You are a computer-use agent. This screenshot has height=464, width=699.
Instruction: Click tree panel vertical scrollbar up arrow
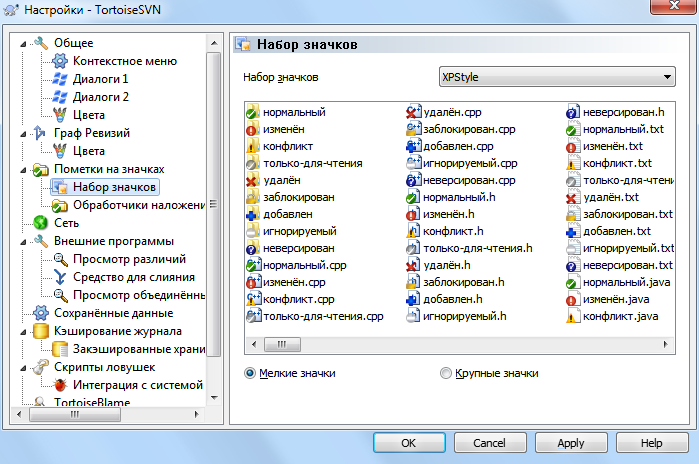[x=214, y=43]
